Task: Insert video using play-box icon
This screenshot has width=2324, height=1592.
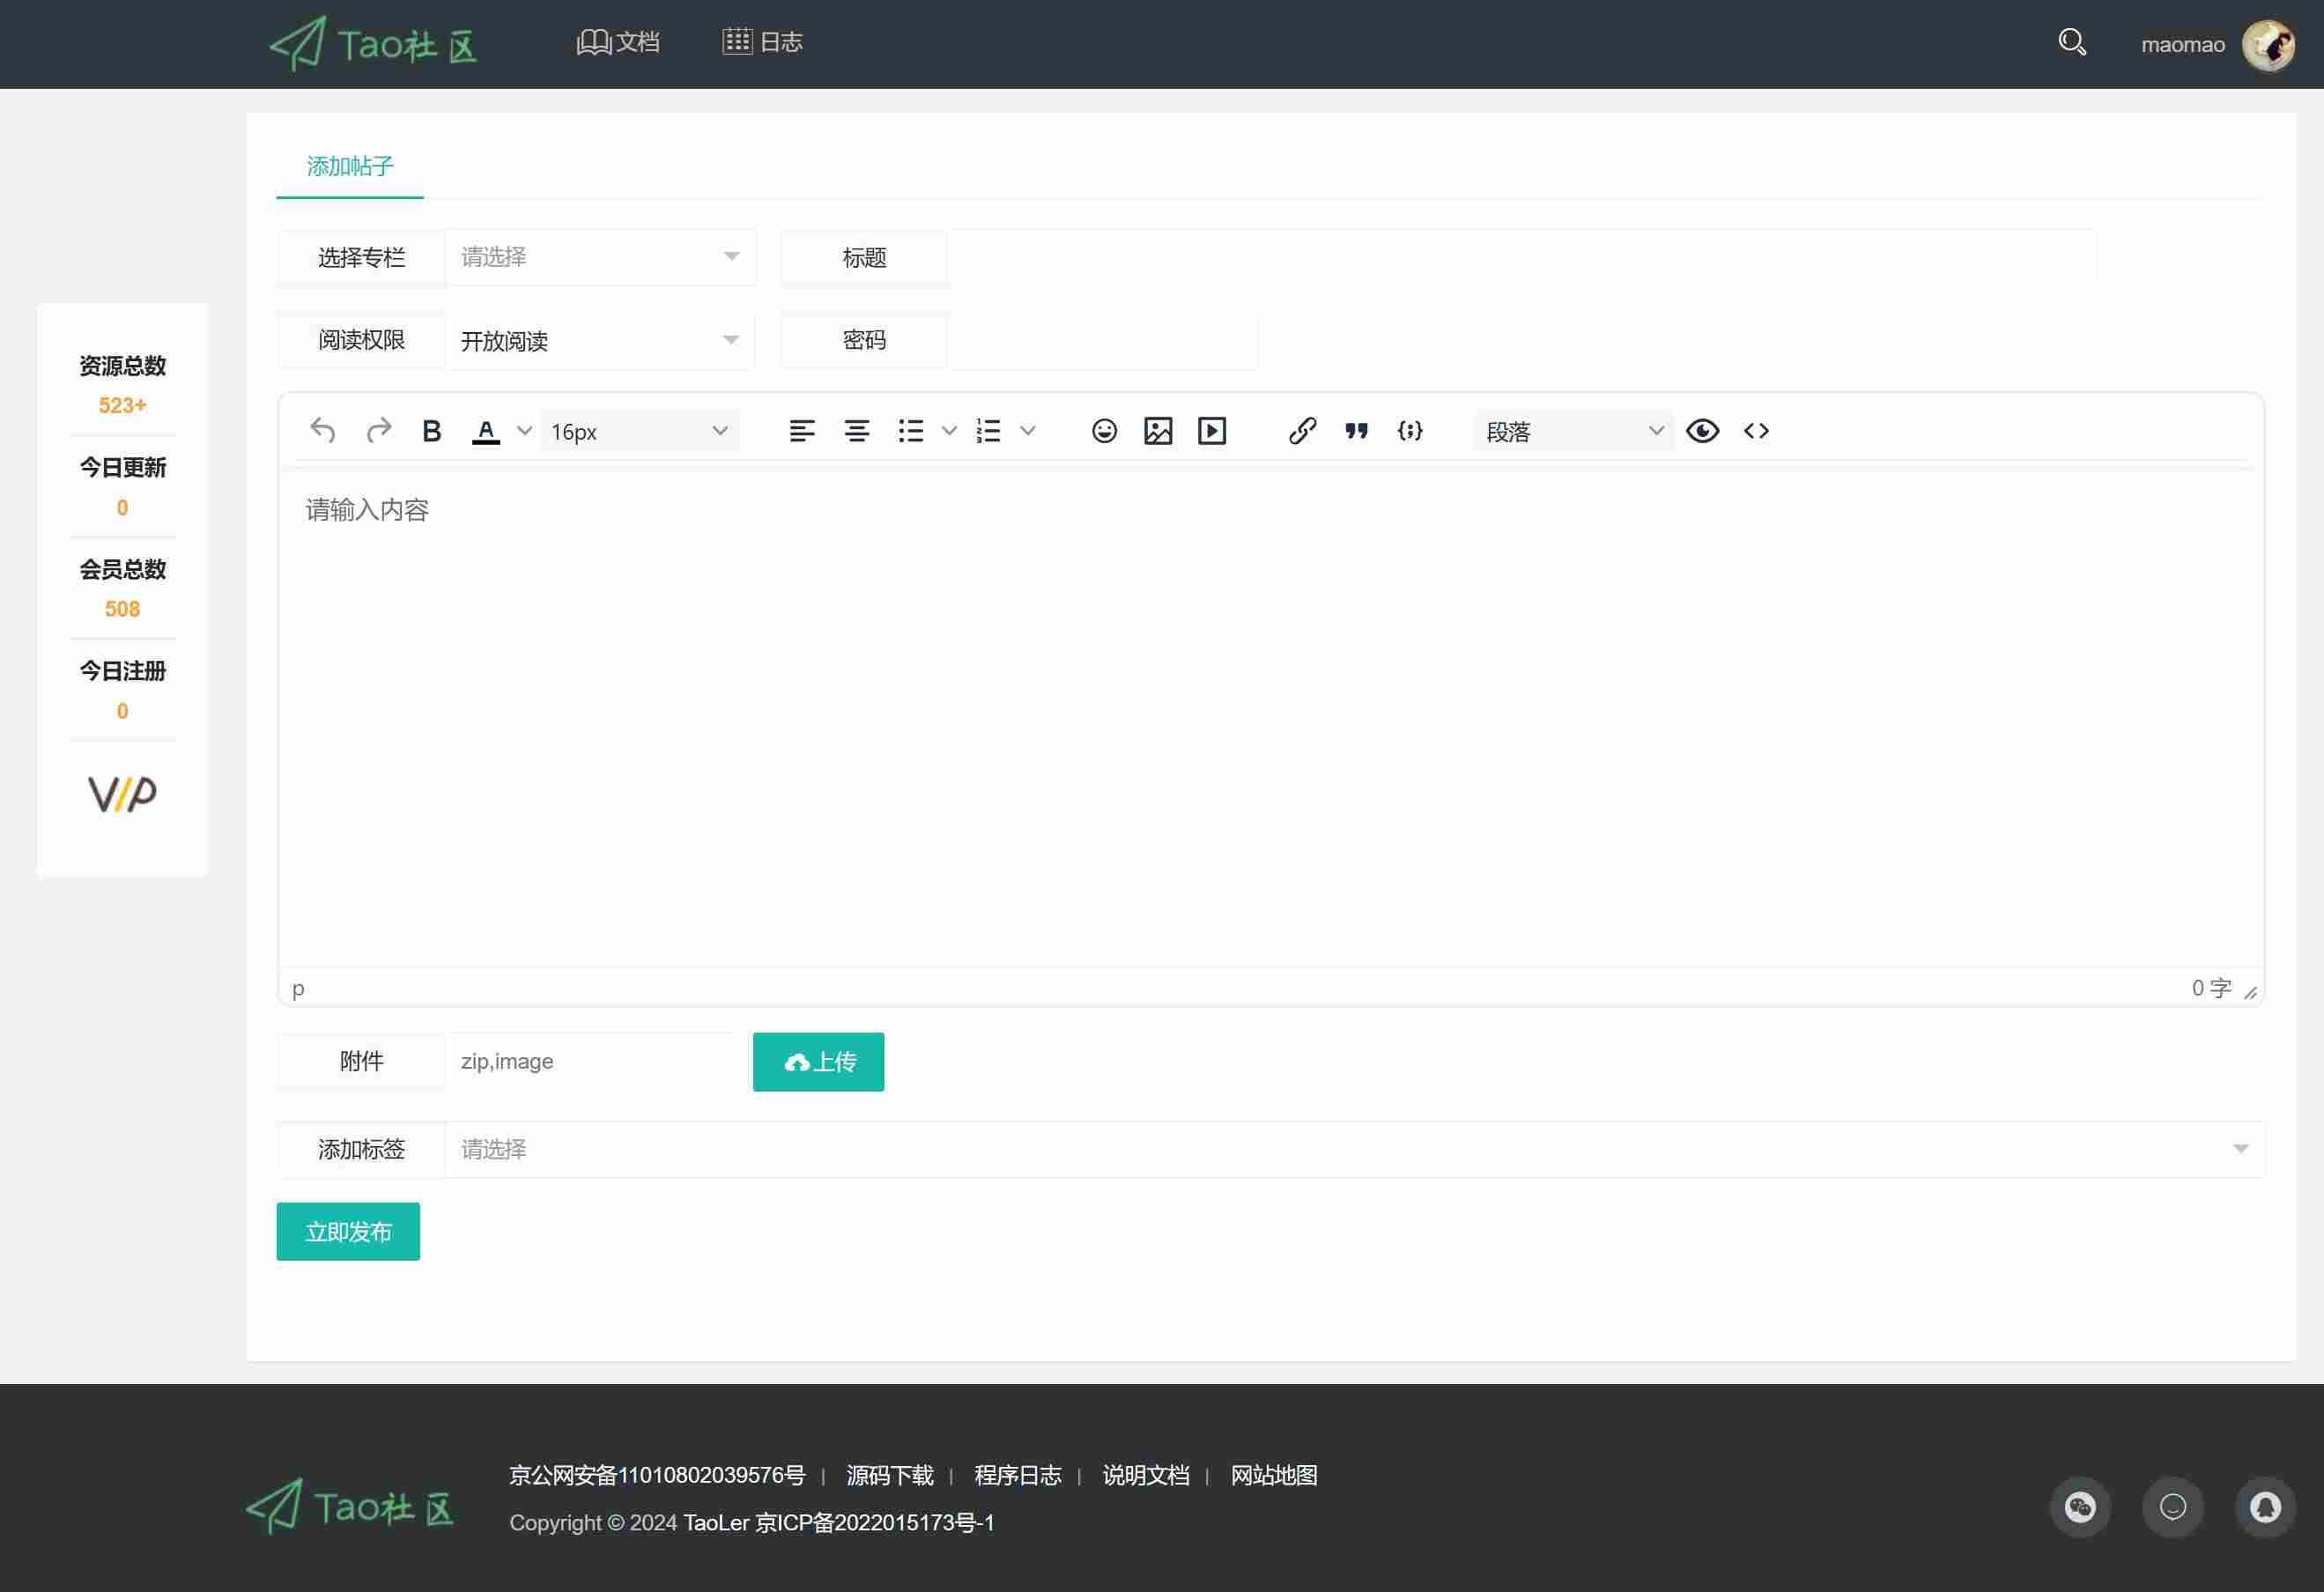Action: pos(1212,431)
